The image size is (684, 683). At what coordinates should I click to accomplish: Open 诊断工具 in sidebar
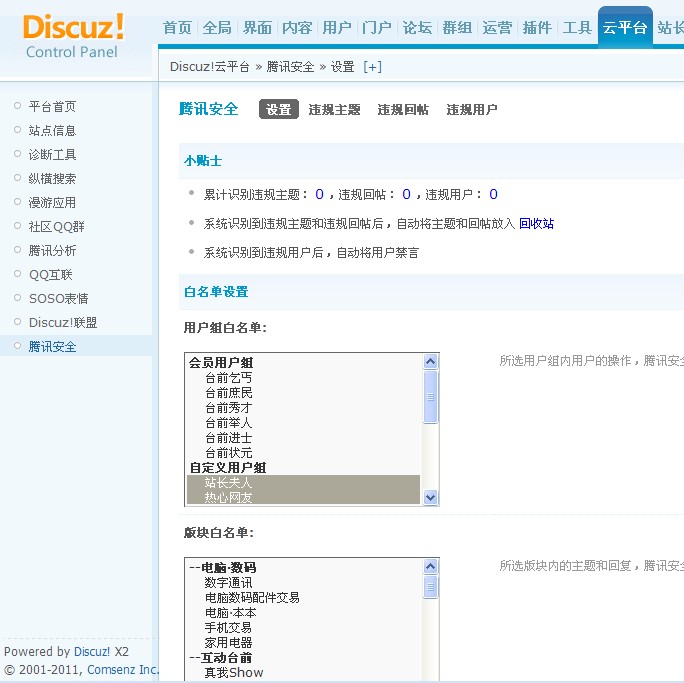tap(52, 154)
